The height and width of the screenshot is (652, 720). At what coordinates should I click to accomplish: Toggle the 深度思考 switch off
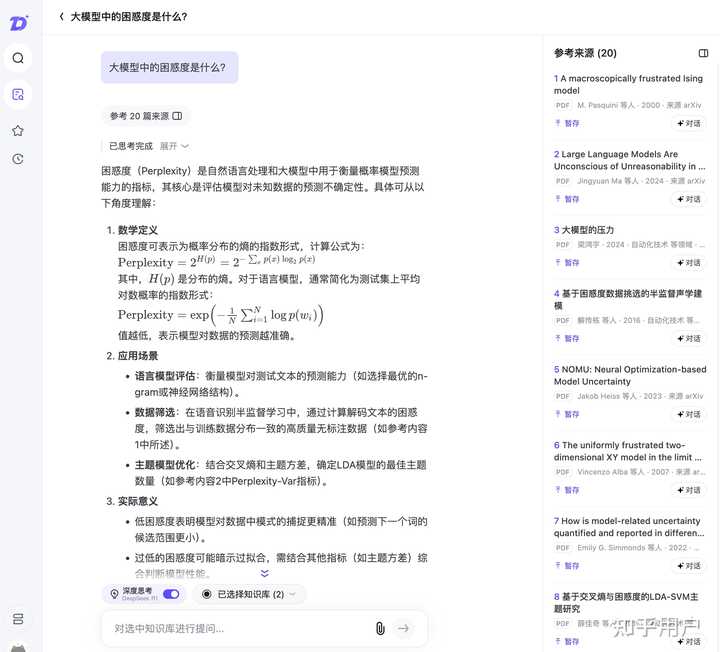point(171,594)
